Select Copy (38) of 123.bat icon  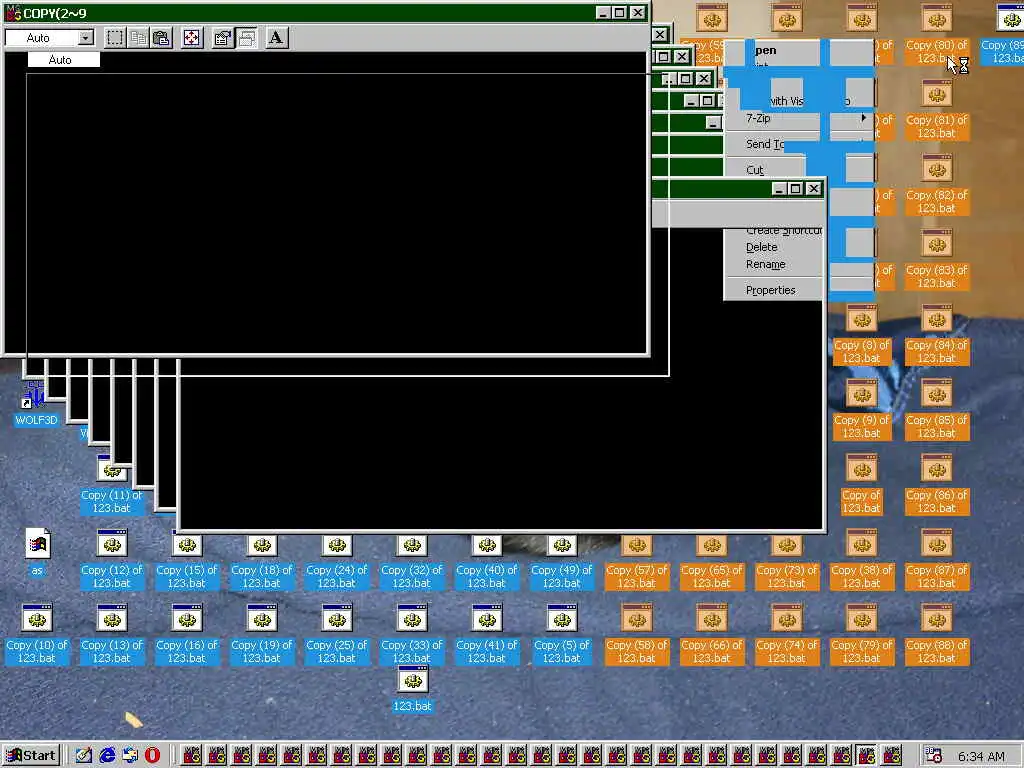[x=862, y=560]
